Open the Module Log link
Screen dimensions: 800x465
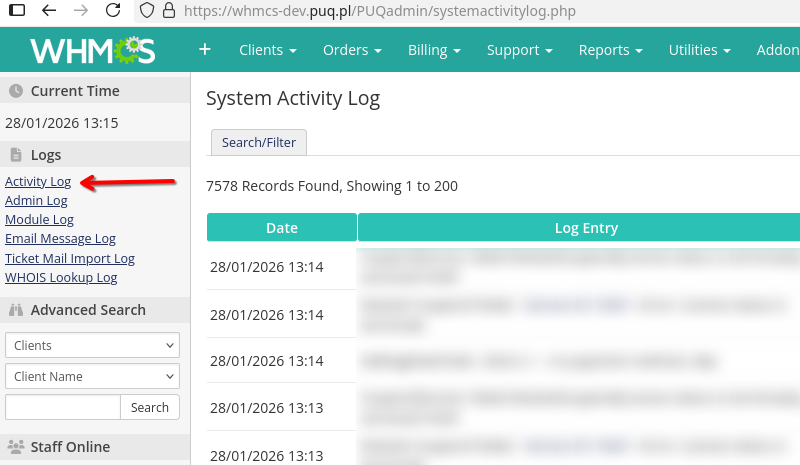tap(39, 220)
